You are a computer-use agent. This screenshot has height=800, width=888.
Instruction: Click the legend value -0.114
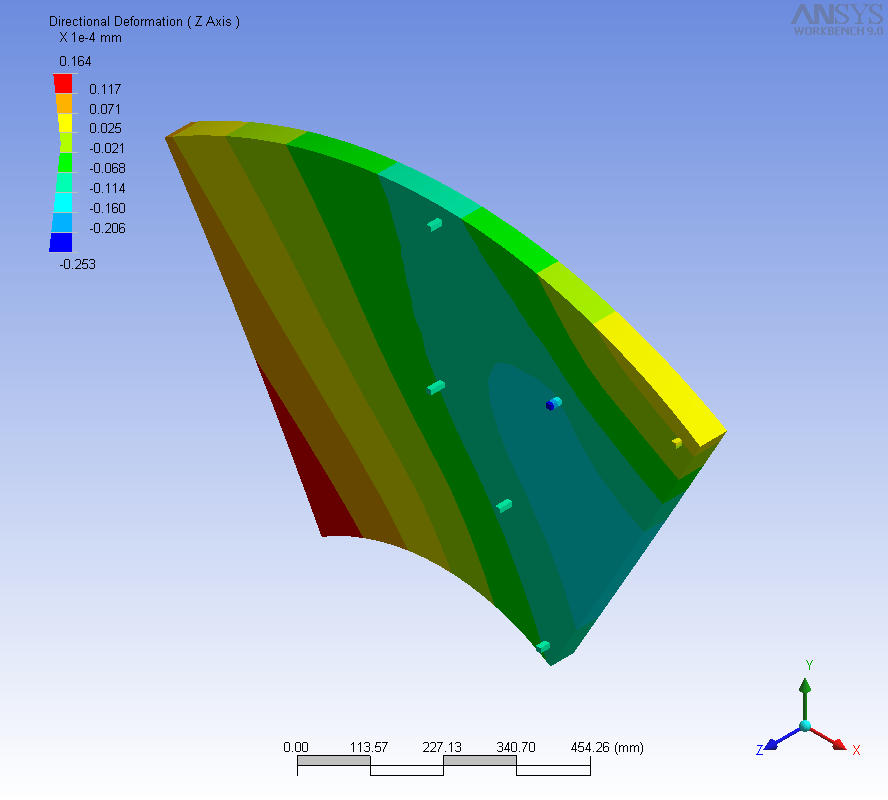108,188
